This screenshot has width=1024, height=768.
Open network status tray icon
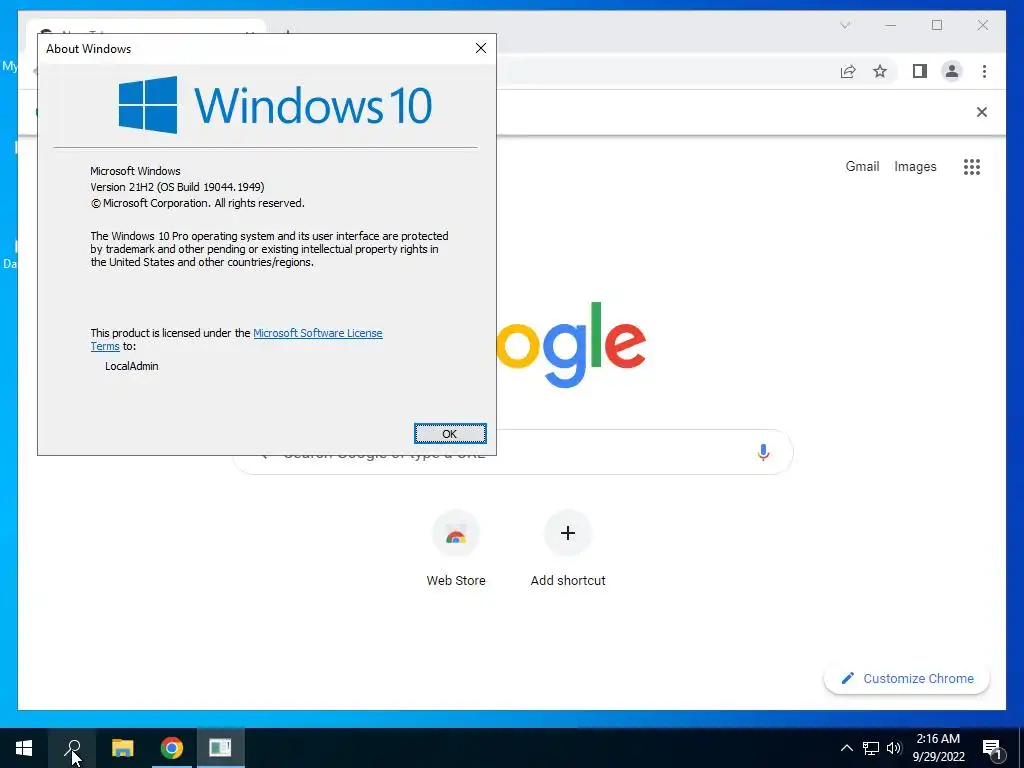click(871, 748)
